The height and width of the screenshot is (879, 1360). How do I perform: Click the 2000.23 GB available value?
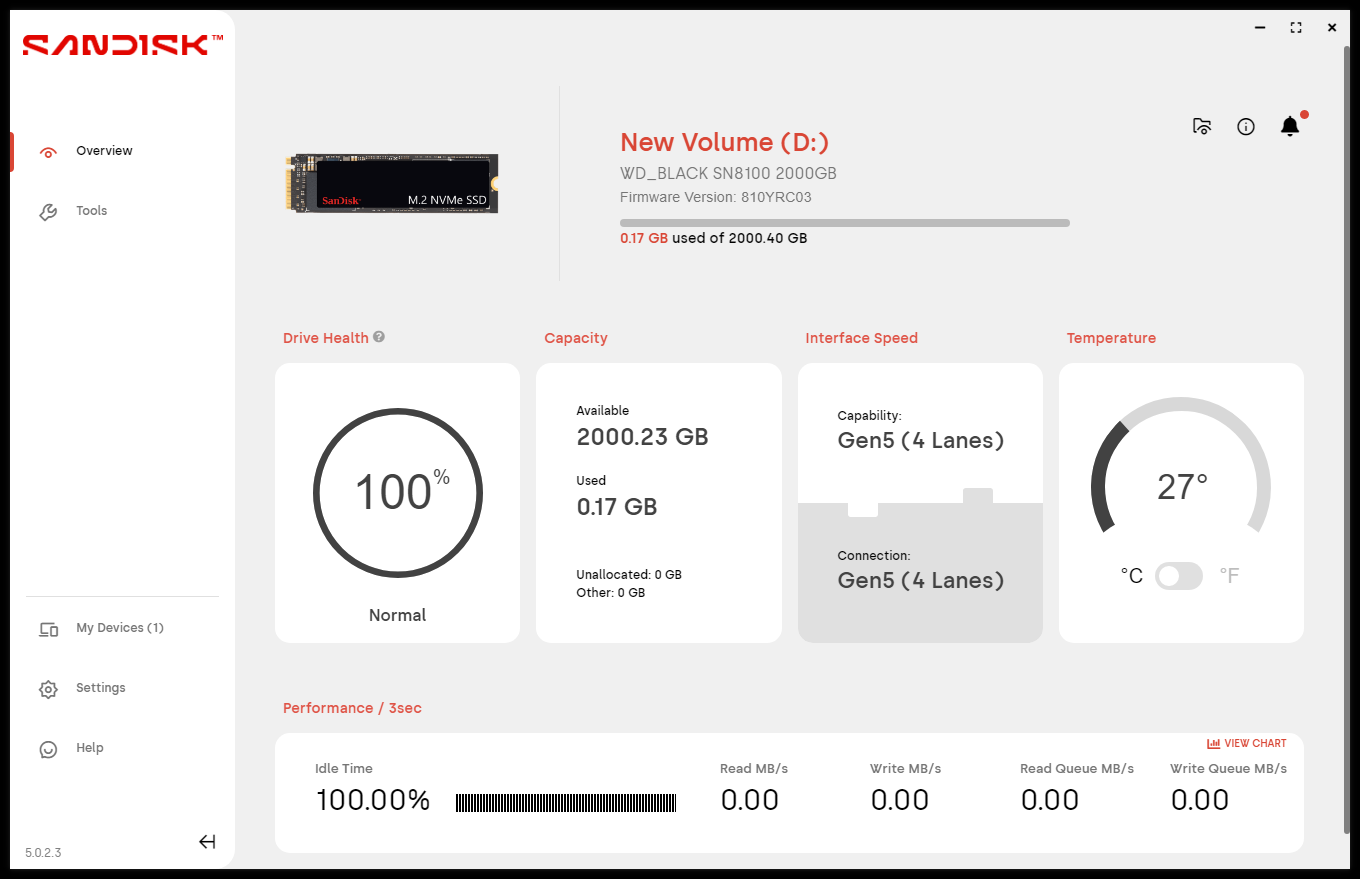[642, 437]
